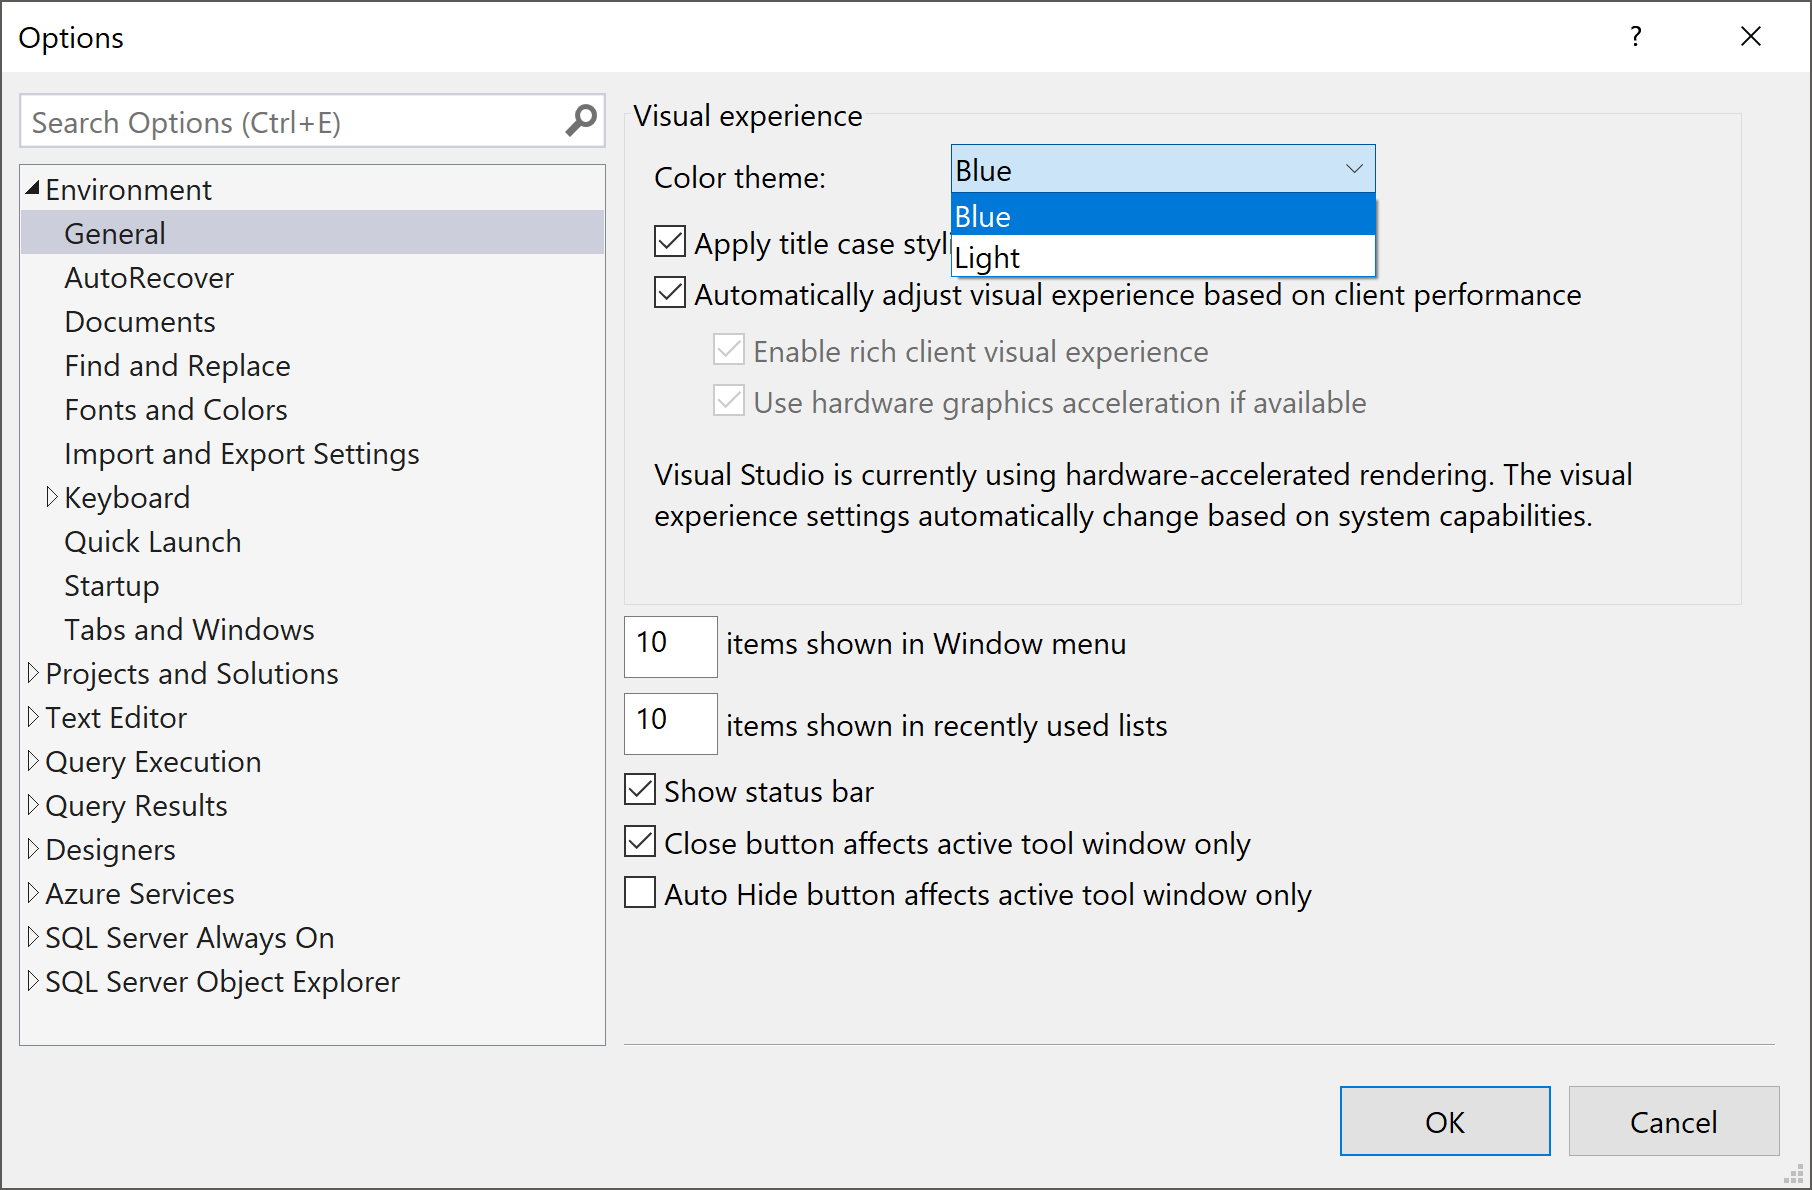This screenshot has height=1190, width=1812.
Task: Expand the Keyboard tree node
Action: 52,497
